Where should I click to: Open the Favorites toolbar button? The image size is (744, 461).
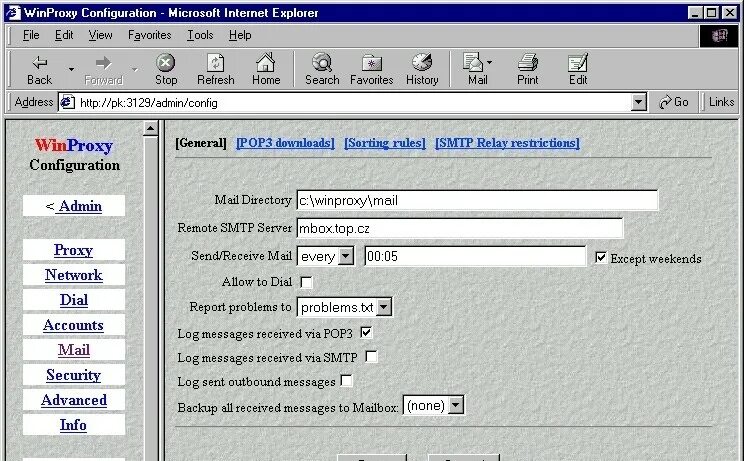(372, 69)
